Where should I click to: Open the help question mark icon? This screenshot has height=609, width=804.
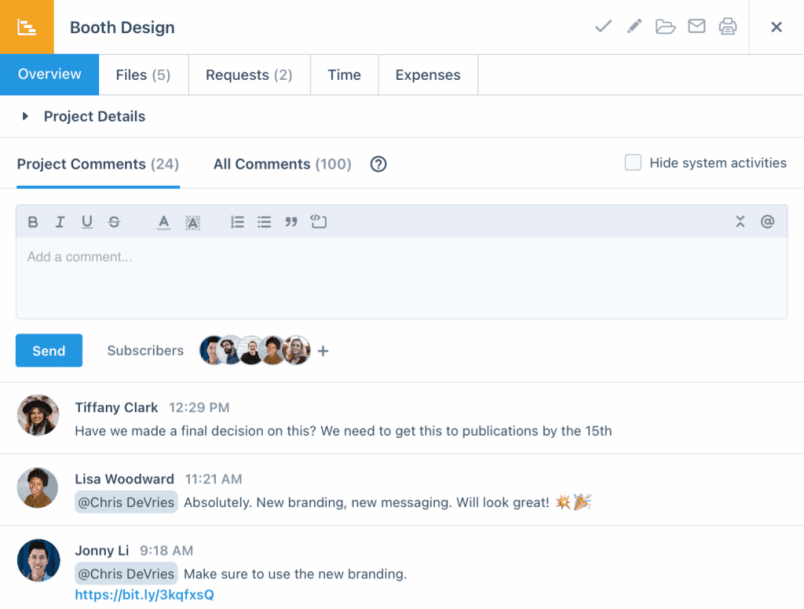(378, 163)
